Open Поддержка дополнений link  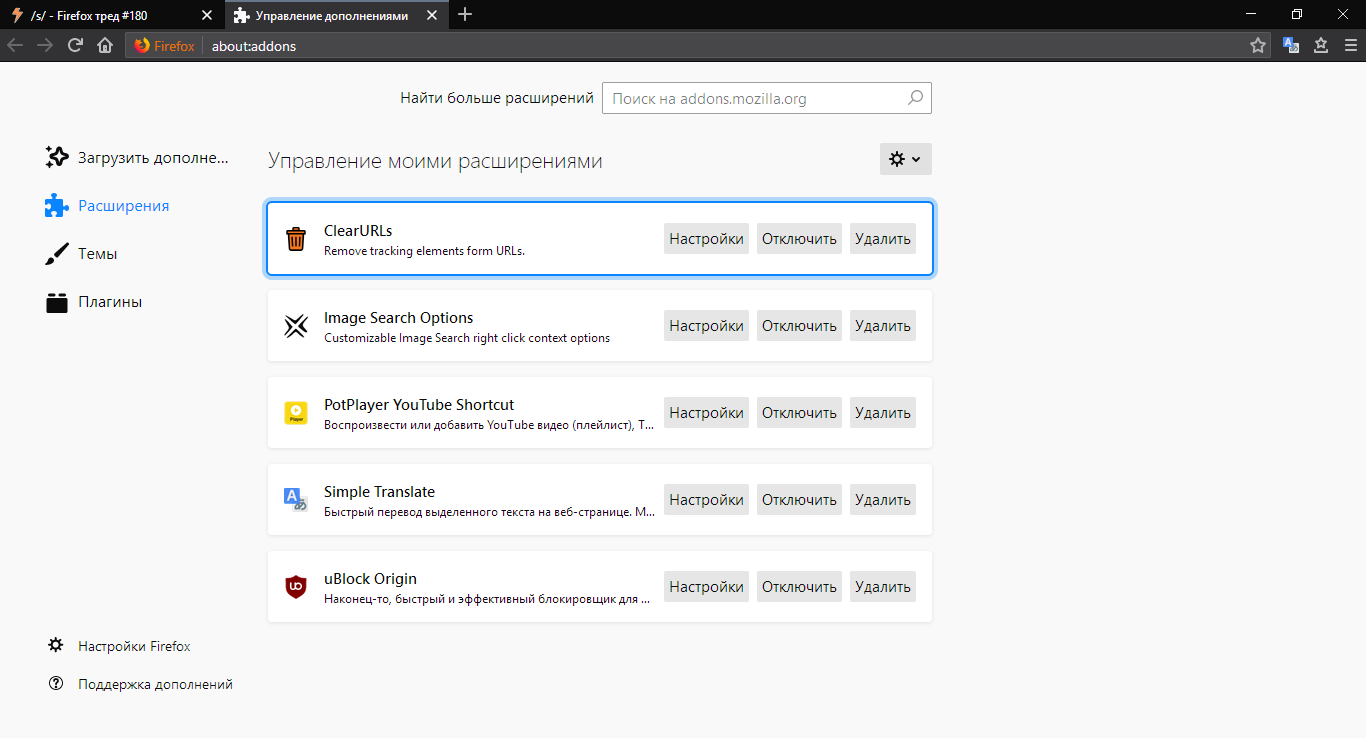point(155,684)
